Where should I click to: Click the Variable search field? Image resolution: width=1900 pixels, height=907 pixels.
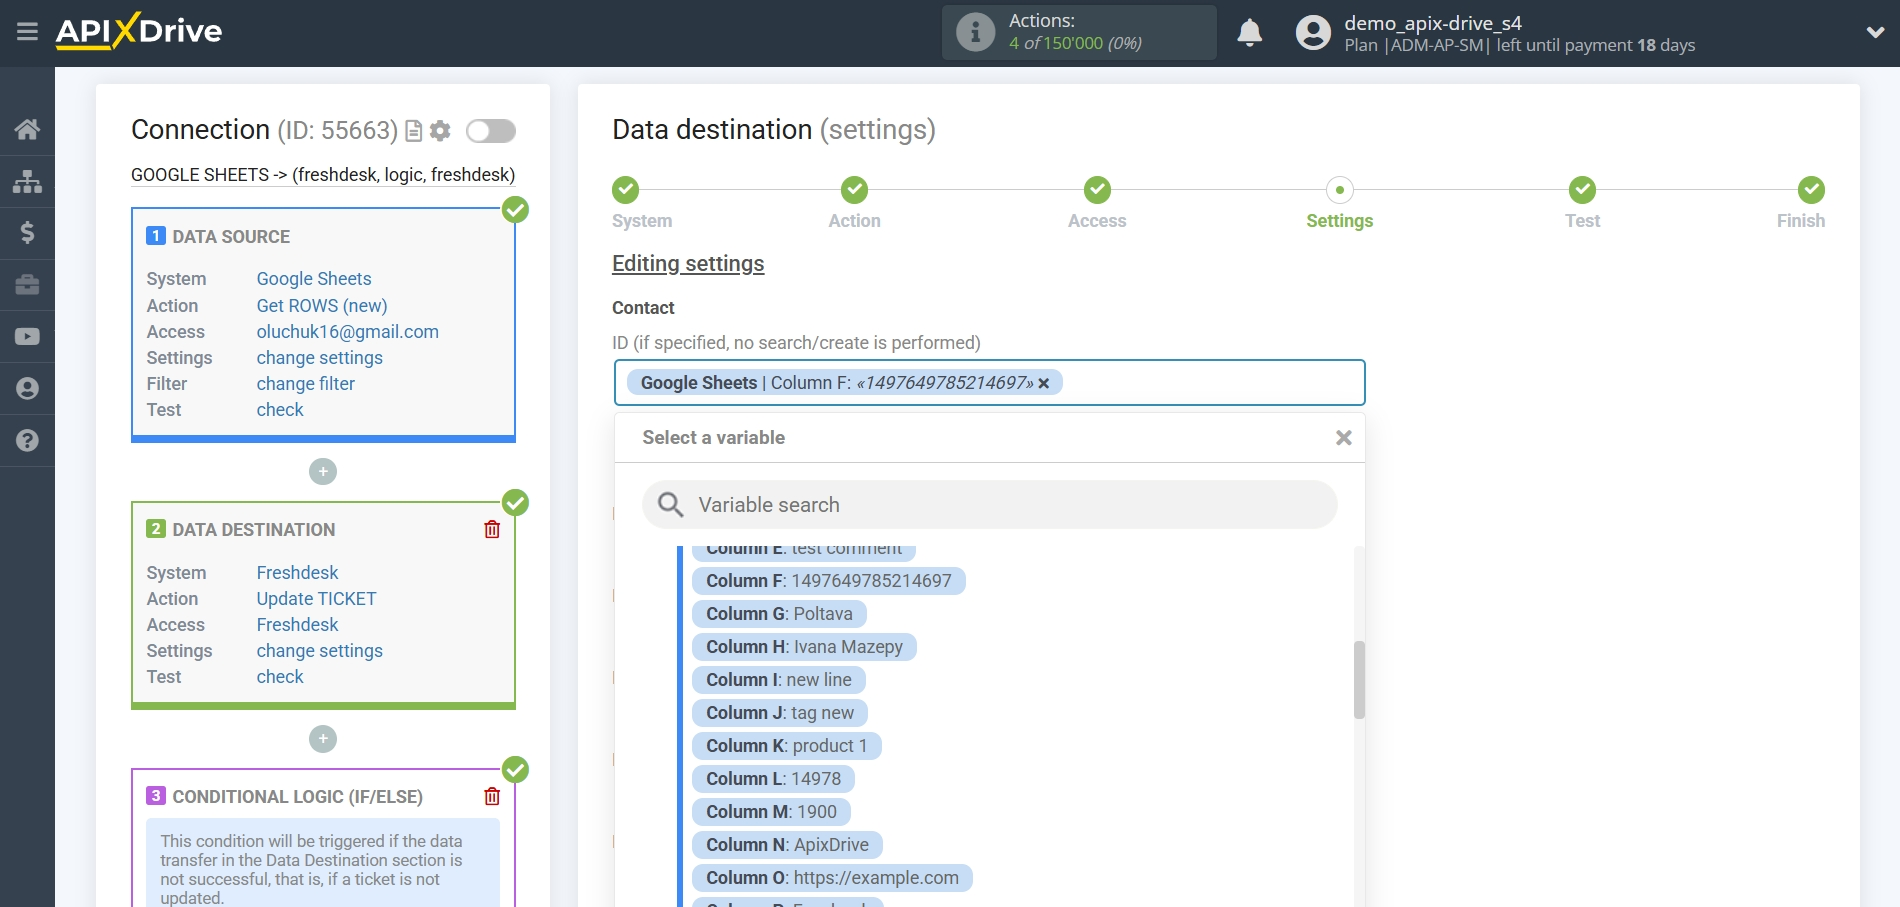(x=990, y=505)
